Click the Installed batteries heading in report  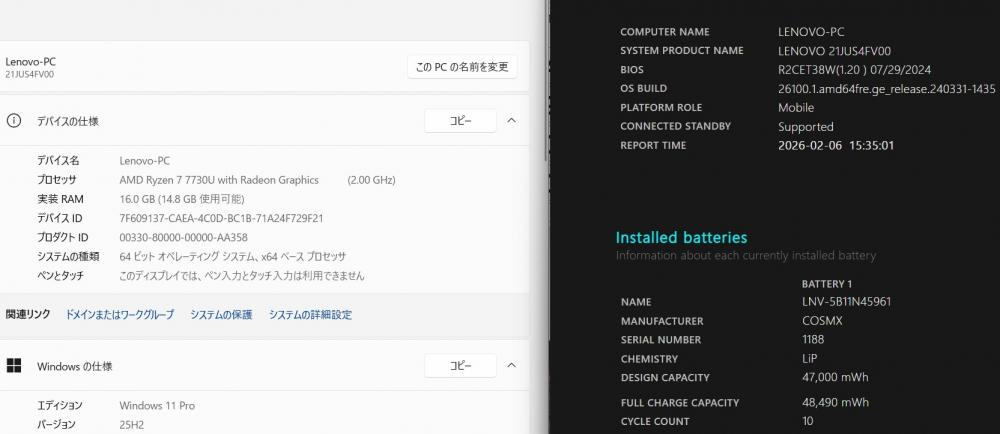tap(681, 238)
